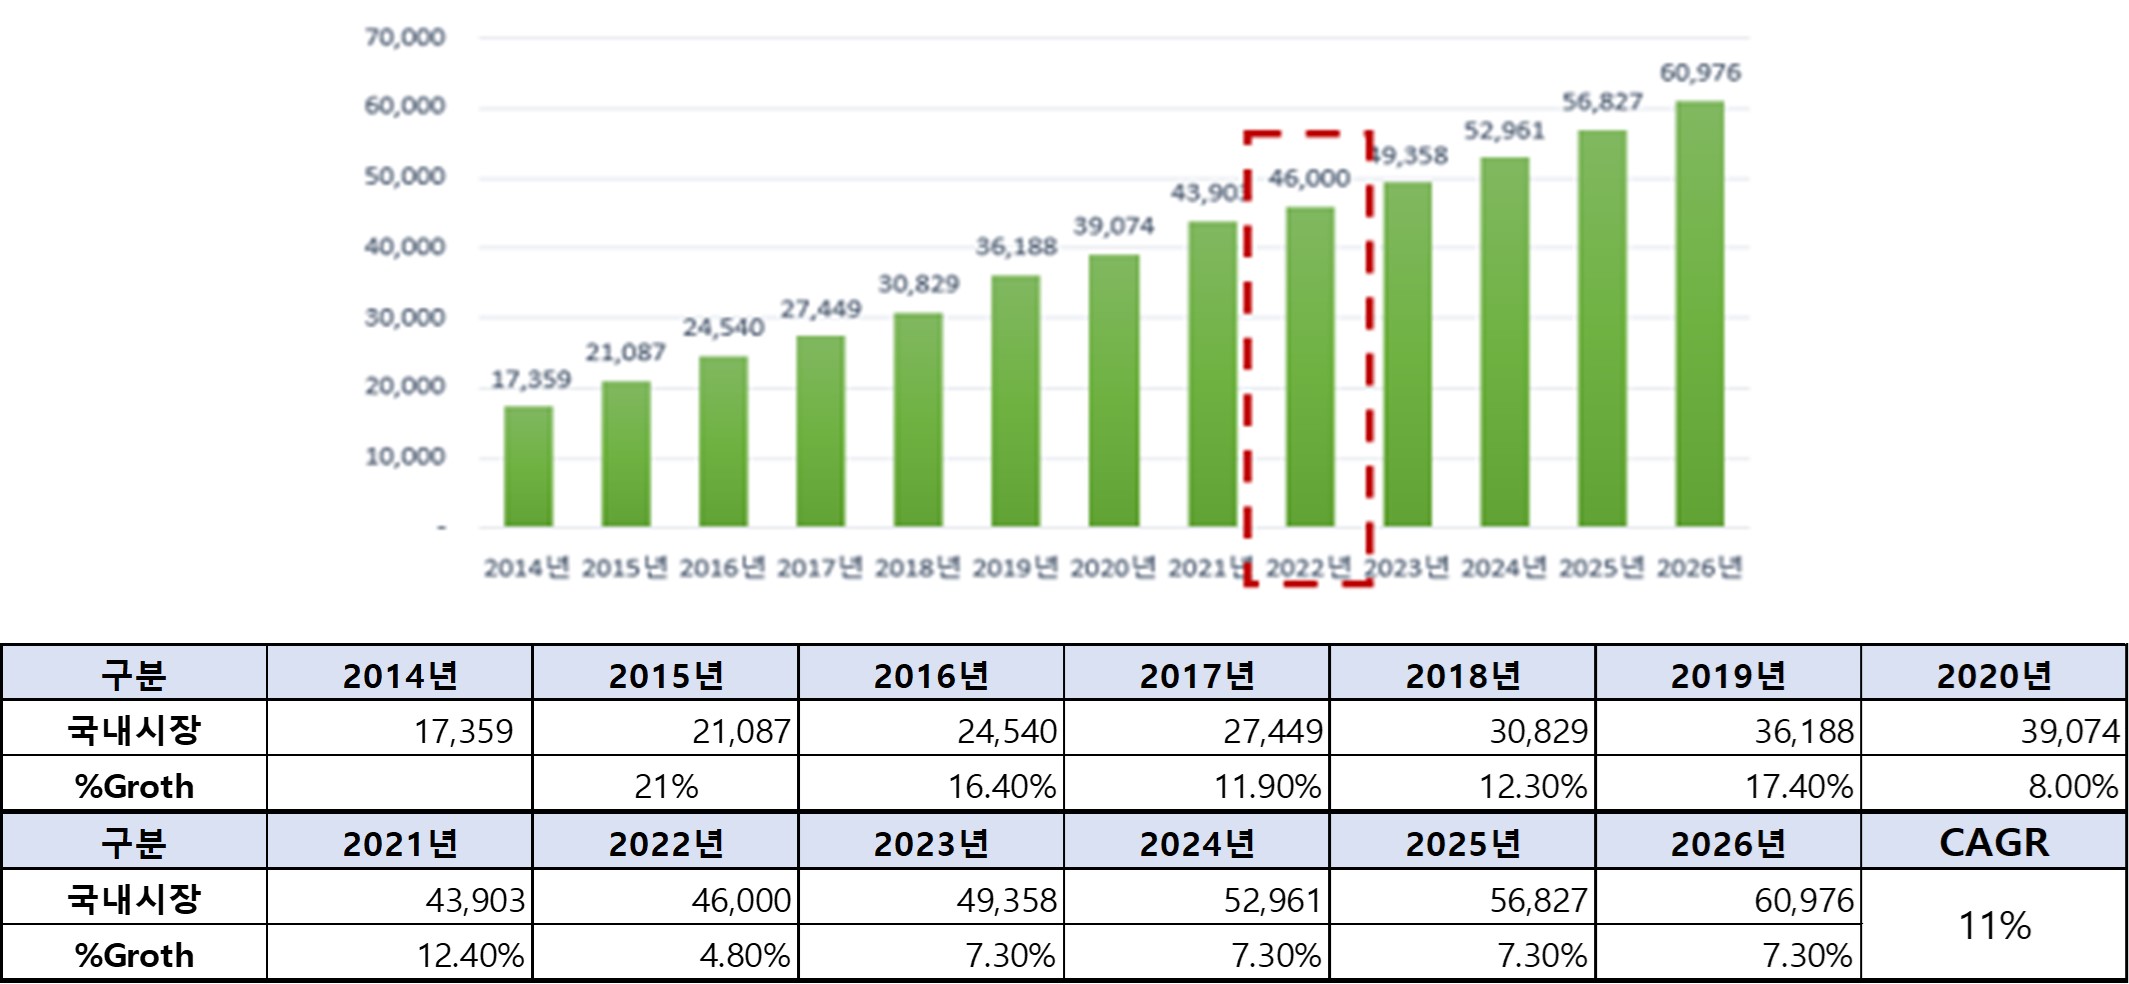This screenshot has width=2129, height=984.
Task: Click the 2022년 bar inside red dashed box
Action: [1309, 367]
